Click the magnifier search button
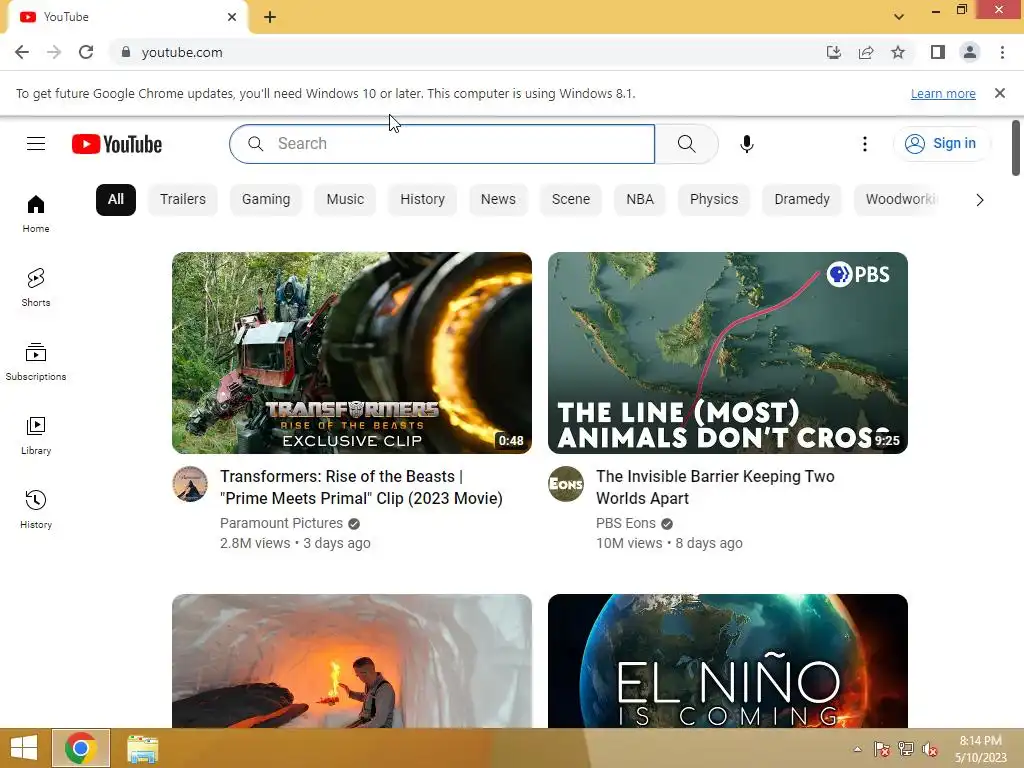Screen dimensions: 1024x768 coord(686,144)
